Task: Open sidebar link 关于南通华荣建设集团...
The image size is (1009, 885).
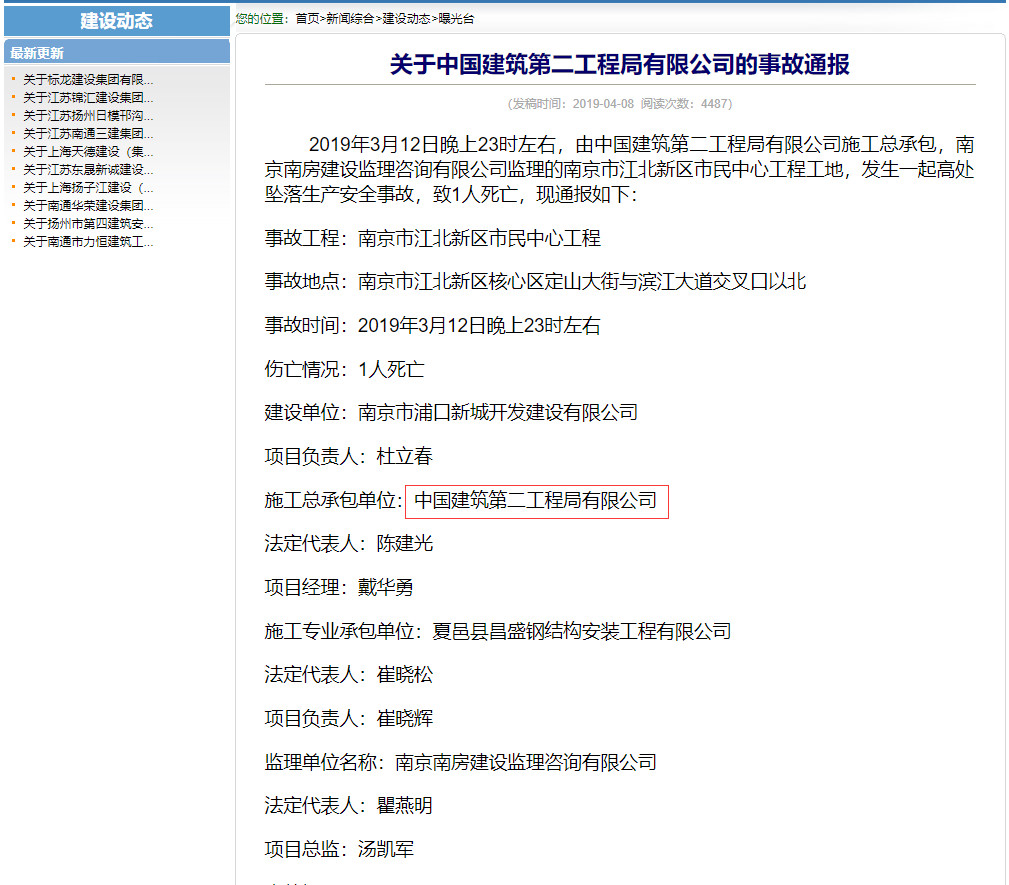Action: point(88,206)
